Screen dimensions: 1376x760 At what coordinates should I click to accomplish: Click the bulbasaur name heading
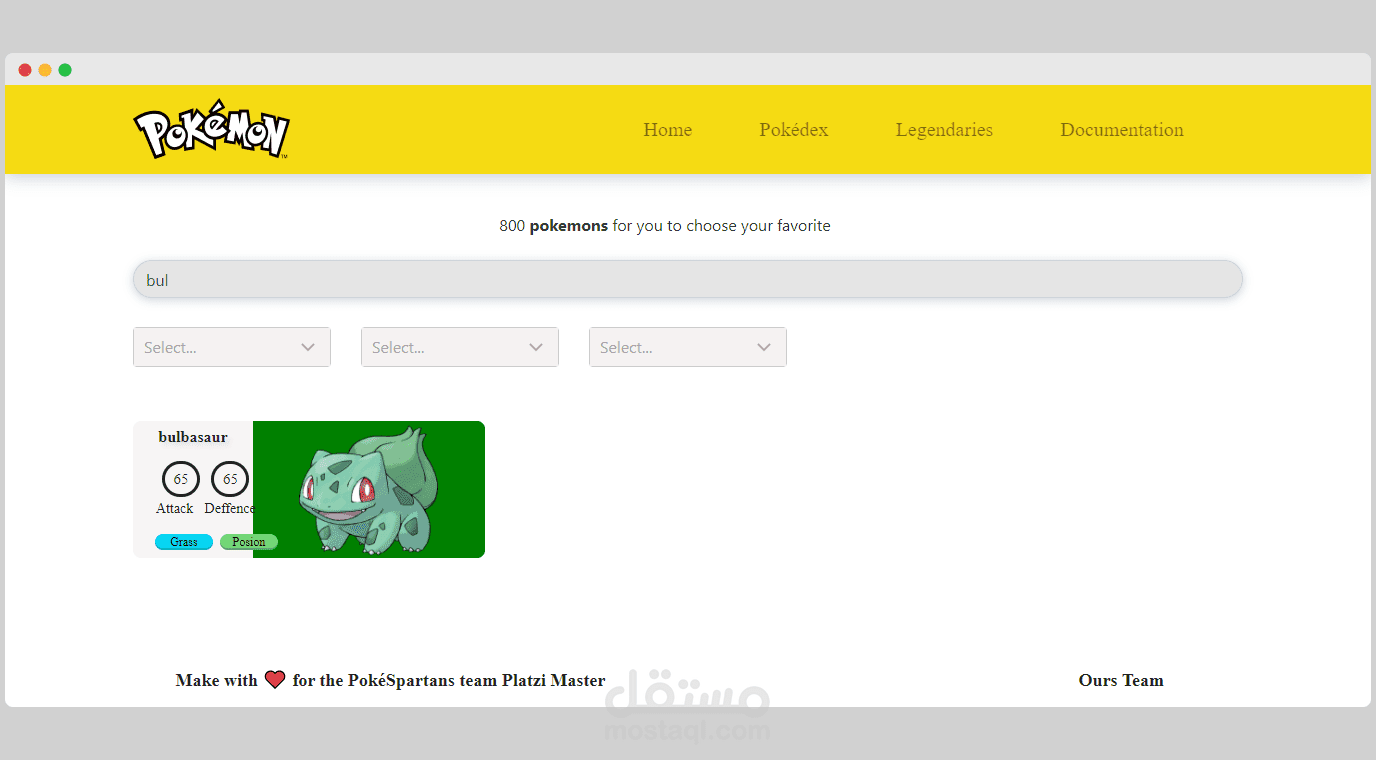click(193, 437)
